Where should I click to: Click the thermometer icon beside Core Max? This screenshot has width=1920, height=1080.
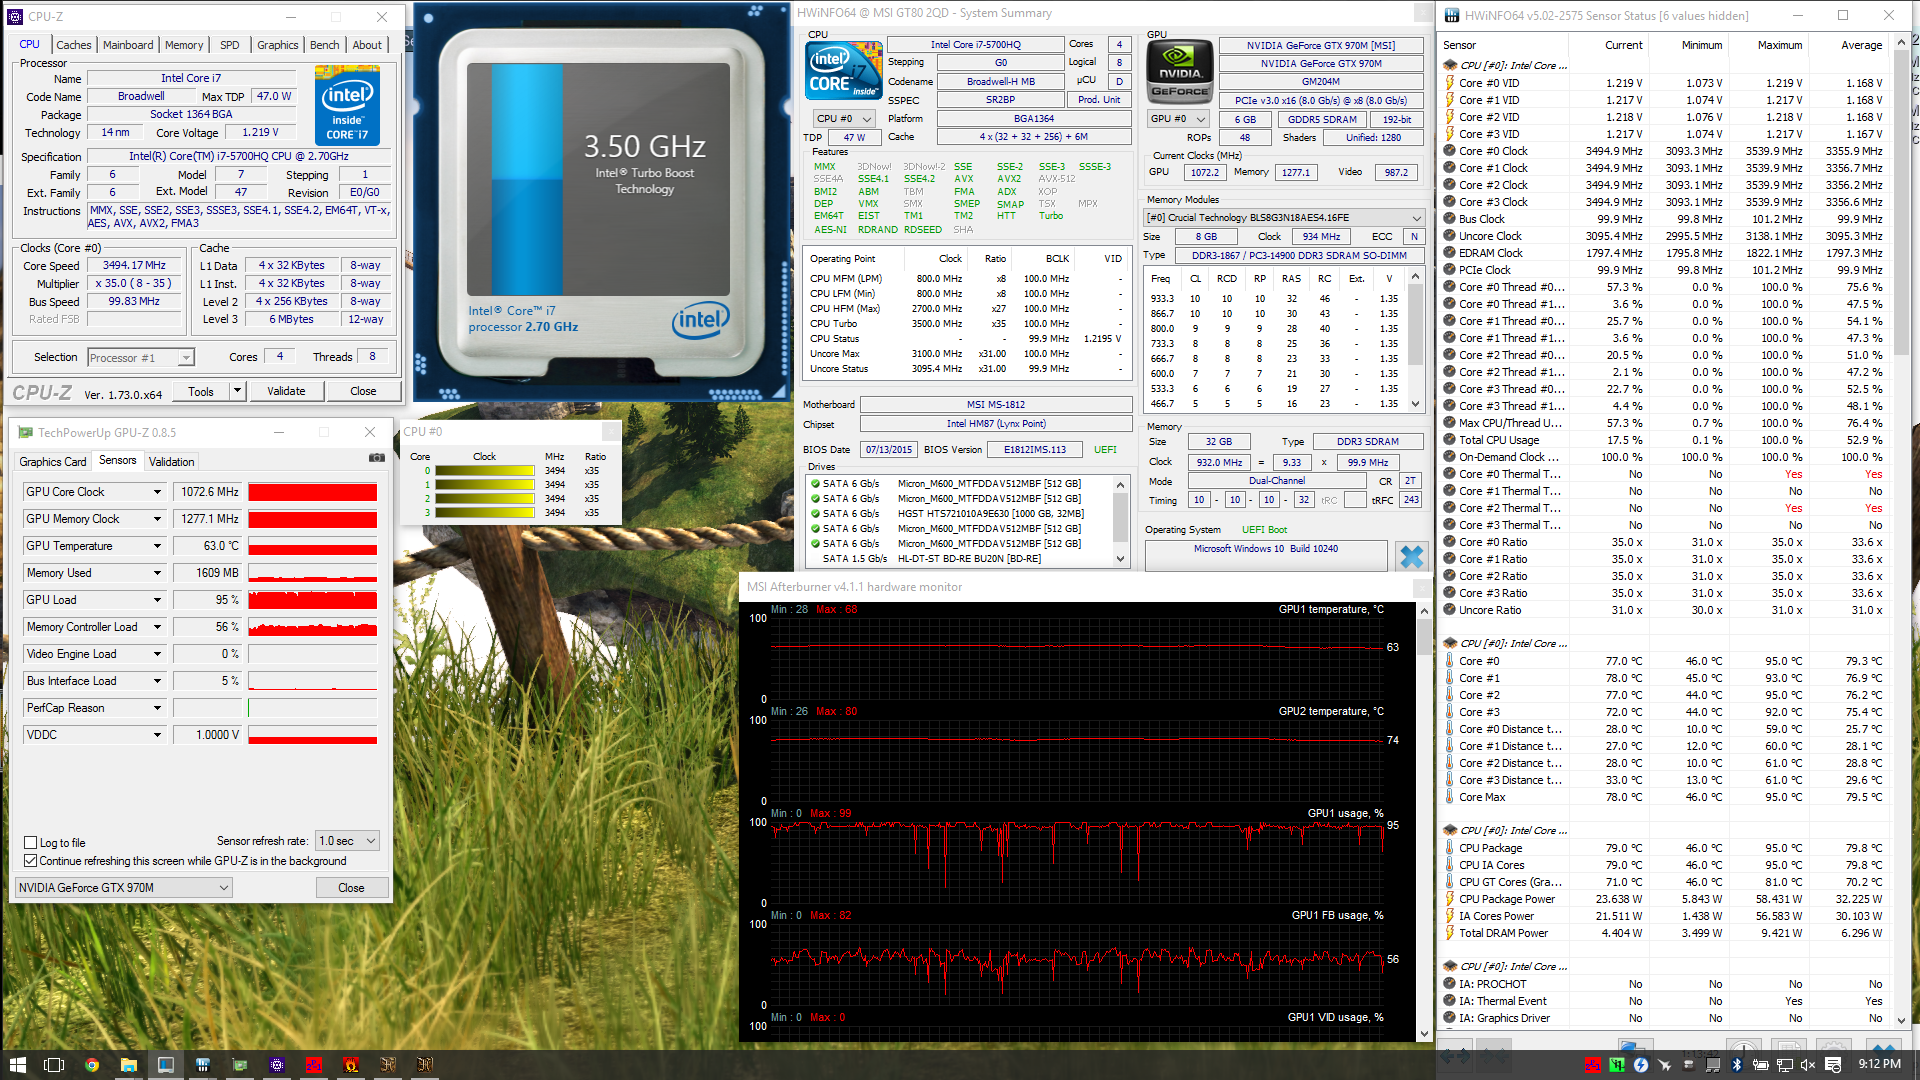1450,797
